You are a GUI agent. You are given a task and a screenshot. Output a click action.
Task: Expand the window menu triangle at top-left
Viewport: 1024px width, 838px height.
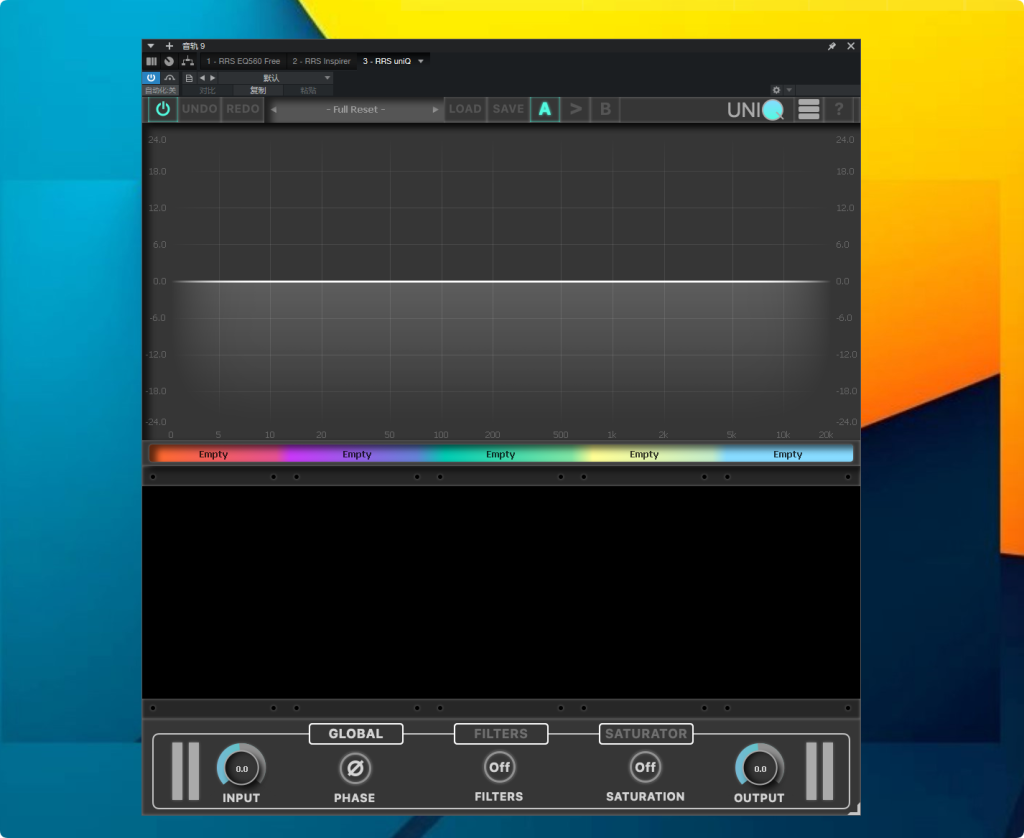151,46
